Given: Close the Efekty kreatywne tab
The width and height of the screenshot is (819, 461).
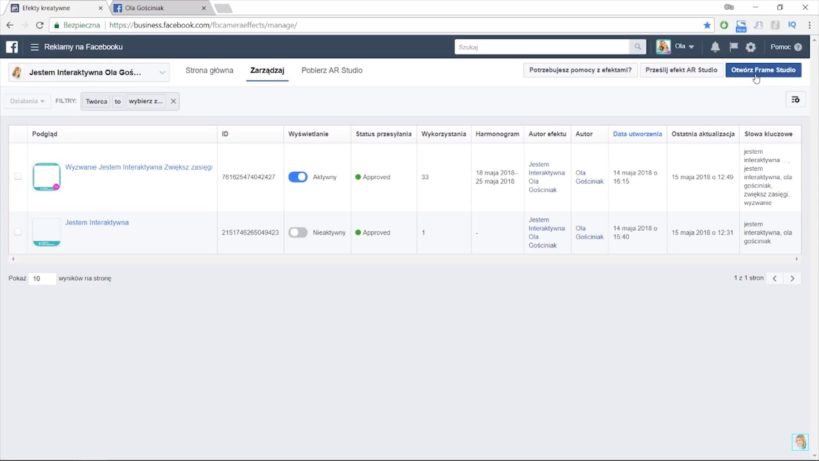Looking at the screenshot, I should tap(100, 8).
